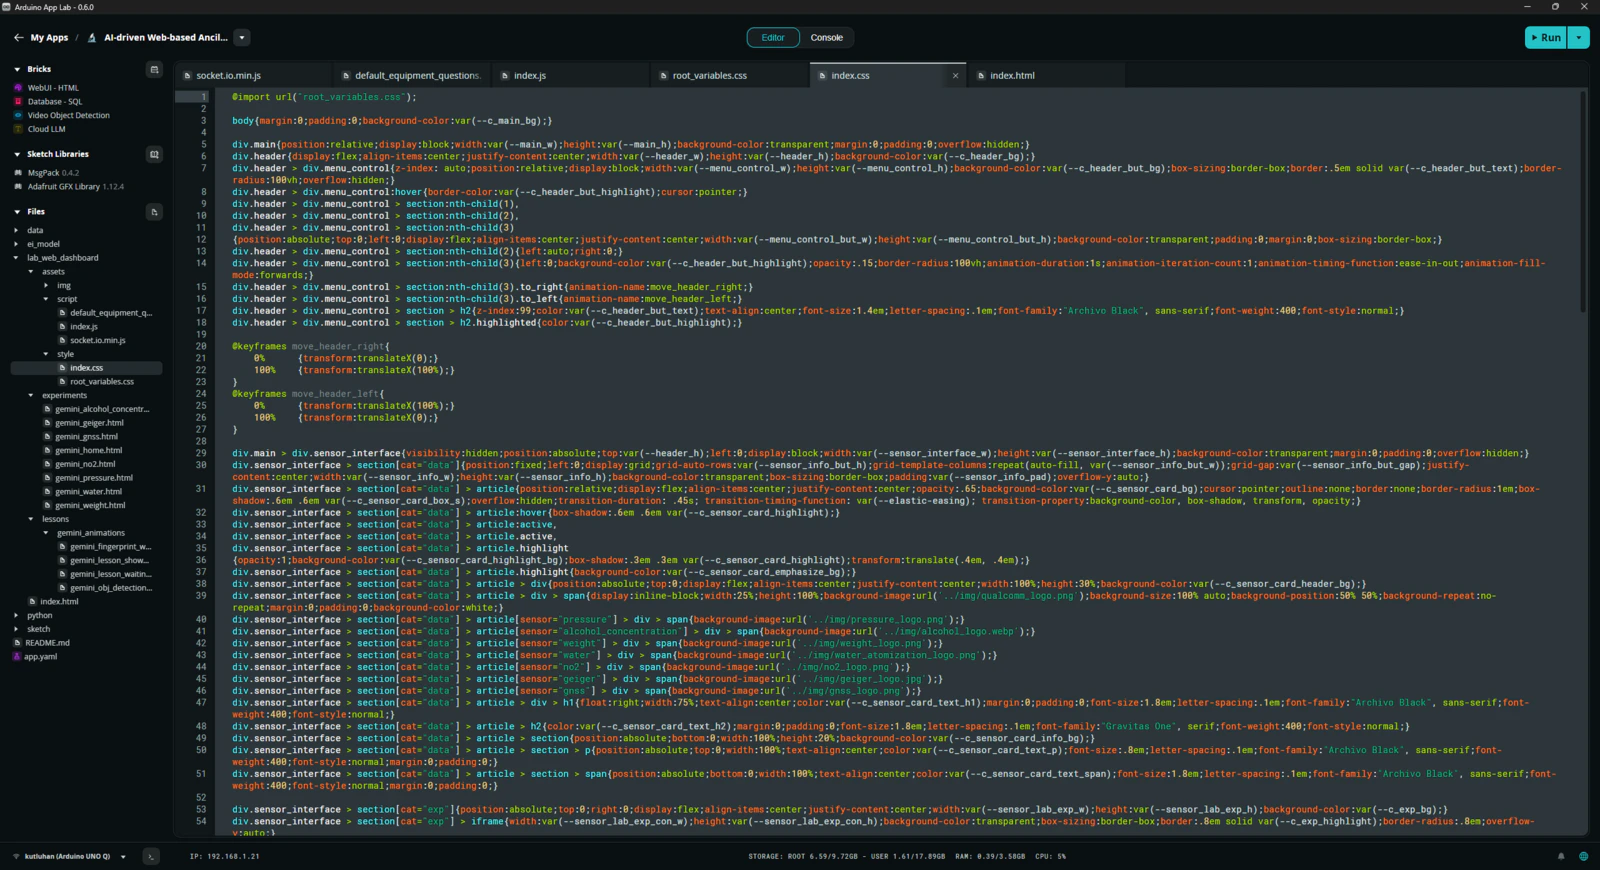Open gemini_geiger.html in file tree

pyautogui.click(x=87, y=423)
